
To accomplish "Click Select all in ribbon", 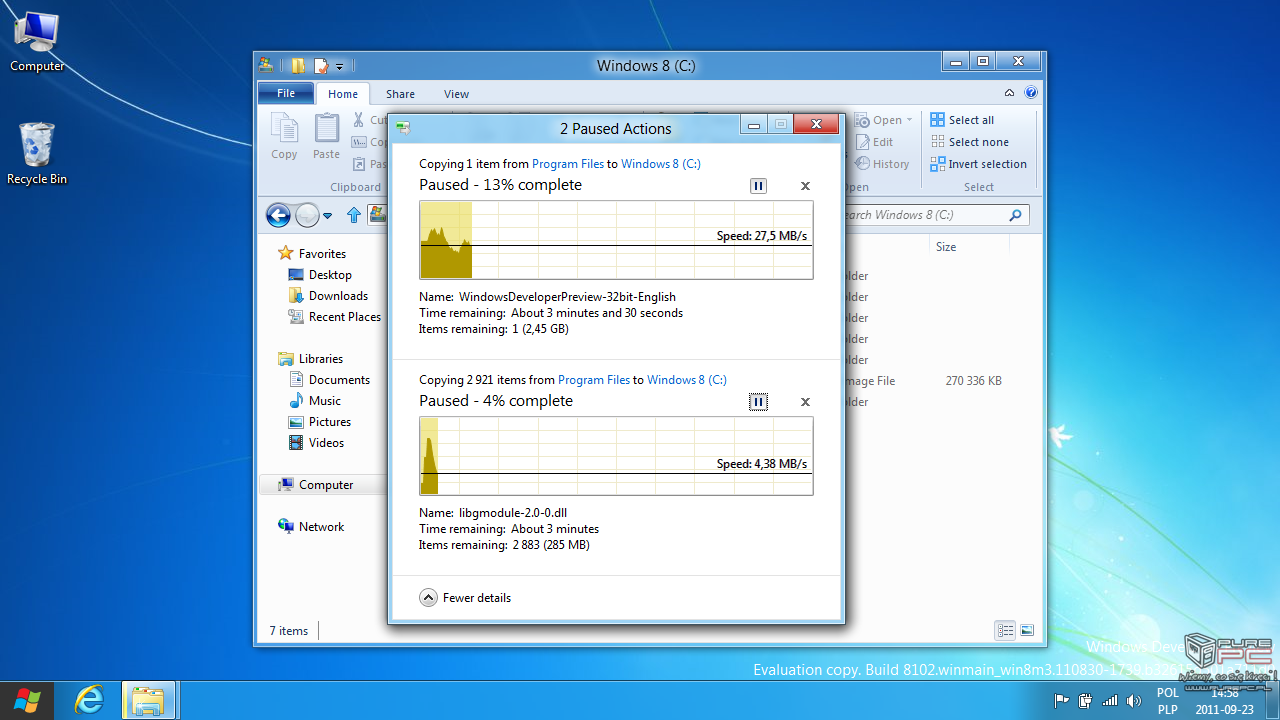I will click(962, 120).
